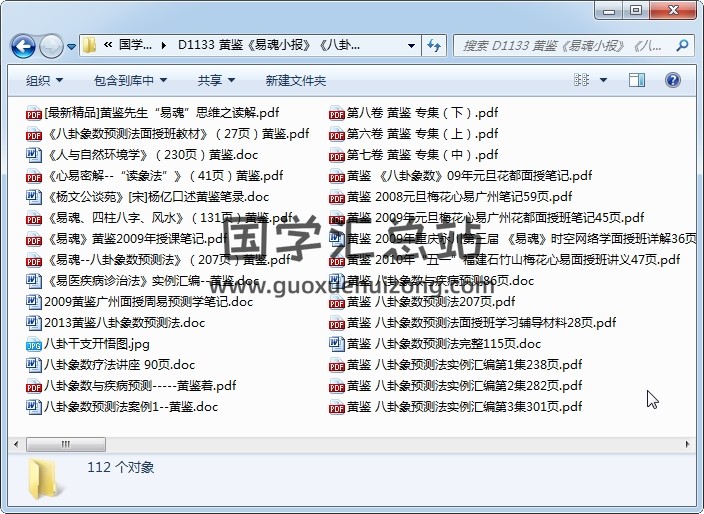Select 《心易密解--"读象法"》 pdf icon
This screenshot has width=704, height=514.
click(x=34, y=176)
